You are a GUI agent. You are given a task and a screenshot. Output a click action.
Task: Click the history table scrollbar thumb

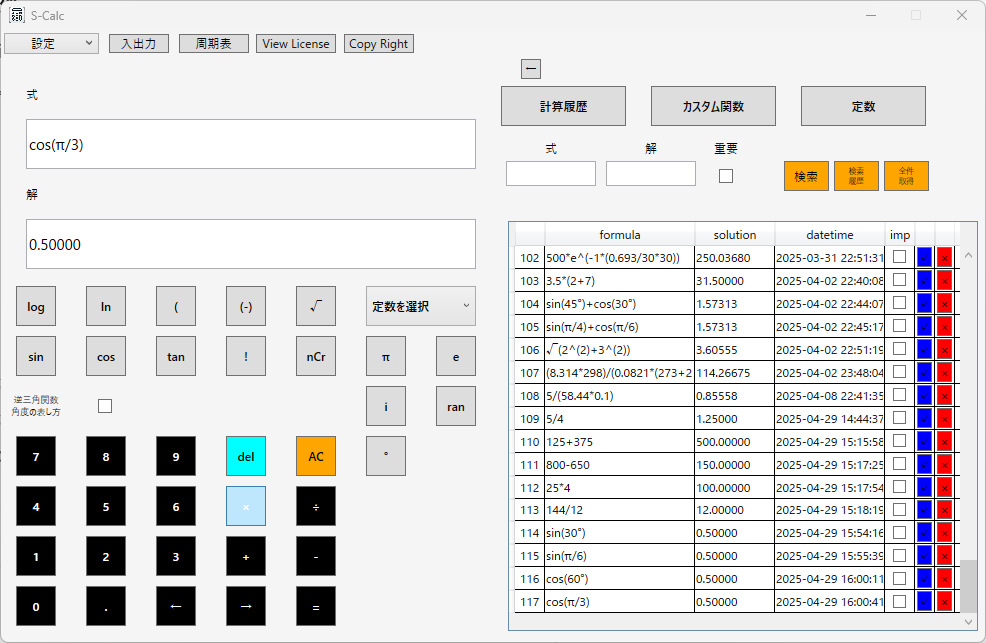click(968, 585)
